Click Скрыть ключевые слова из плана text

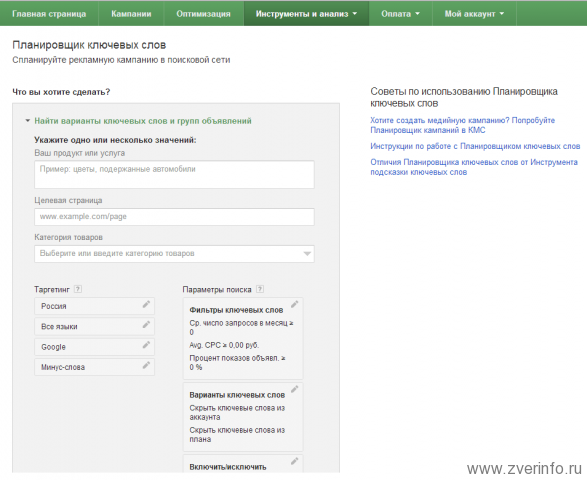pyautogui.click(x=237, y=434)
